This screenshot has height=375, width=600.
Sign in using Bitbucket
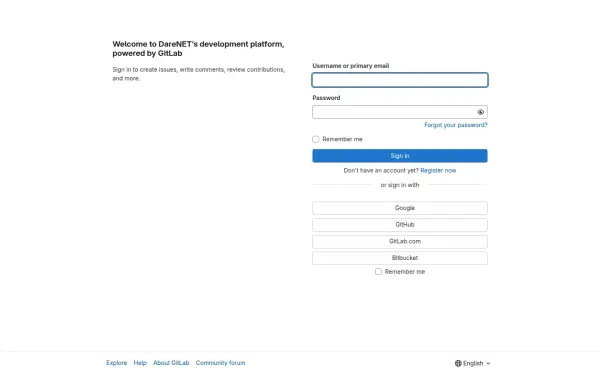point(400,258)
